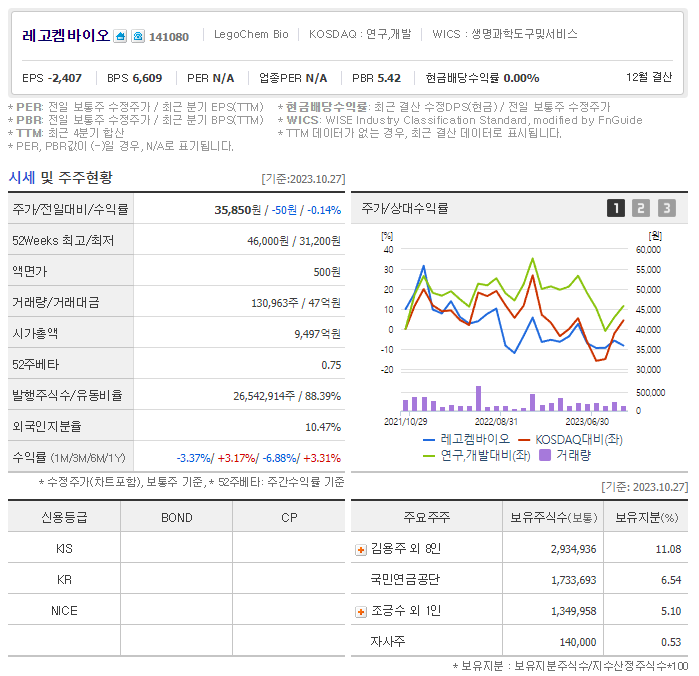Screen dimensions: 699x676
Task: Click the shares held value 1,349,958
Action: [573, 611]
